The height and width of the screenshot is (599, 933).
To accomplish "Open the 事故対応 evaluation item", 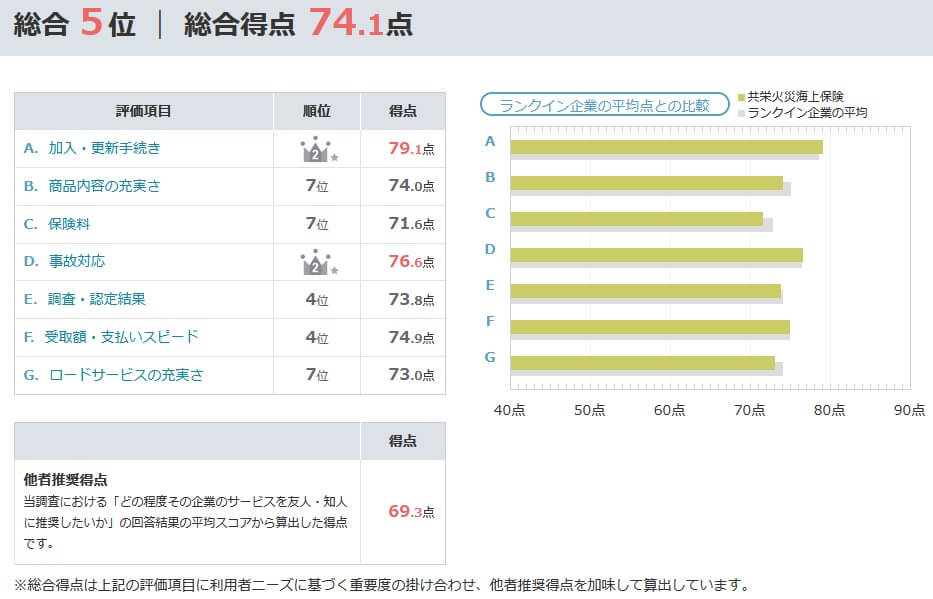I will point(76,261).
